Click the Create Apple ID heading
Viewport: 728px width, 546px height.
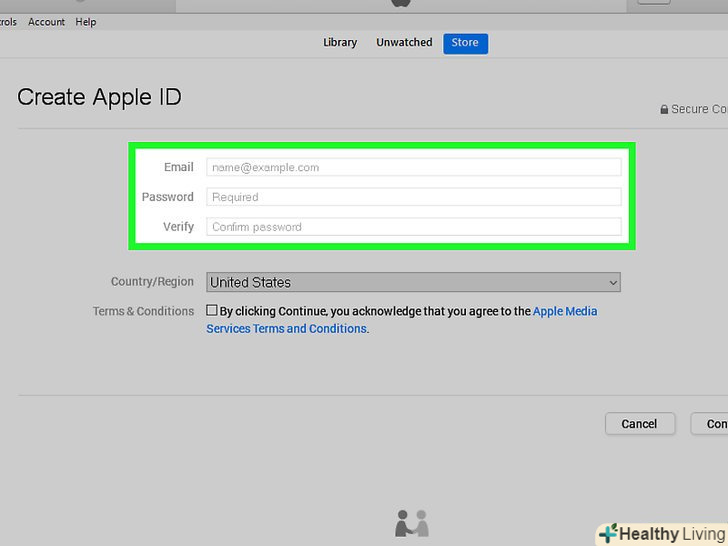coord(99,98)
